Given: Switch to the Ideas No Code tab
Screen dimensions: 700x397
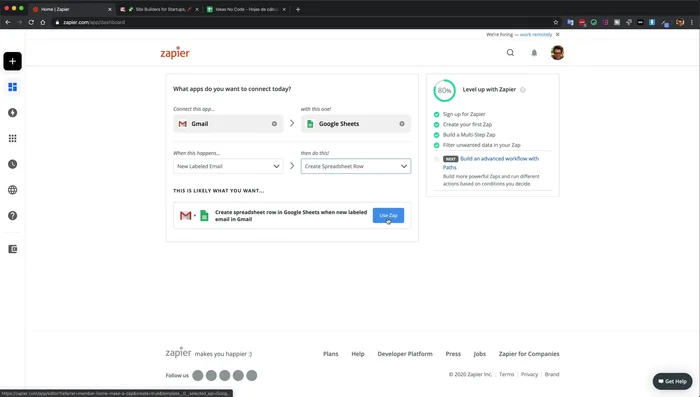Looking at the screenshot, I should click(x=246, y=9).
